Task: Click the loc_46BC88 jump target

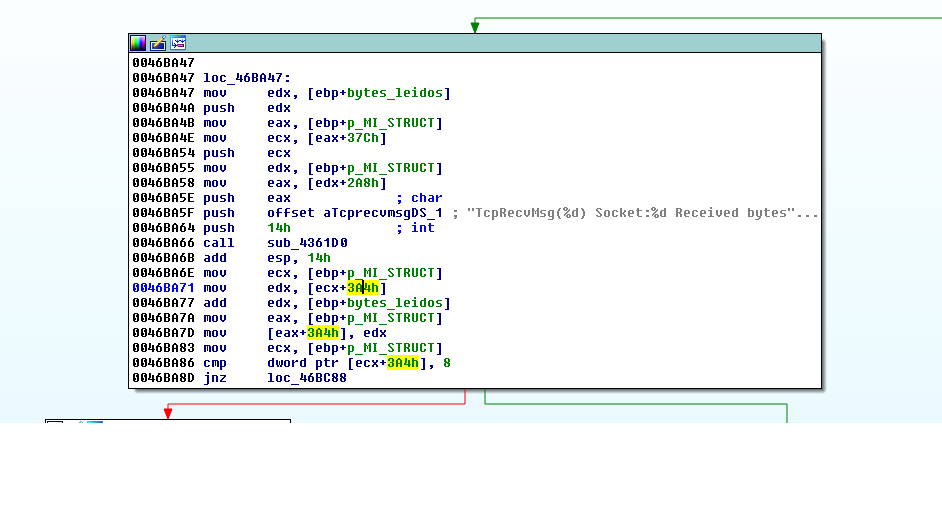Action: 307,378
